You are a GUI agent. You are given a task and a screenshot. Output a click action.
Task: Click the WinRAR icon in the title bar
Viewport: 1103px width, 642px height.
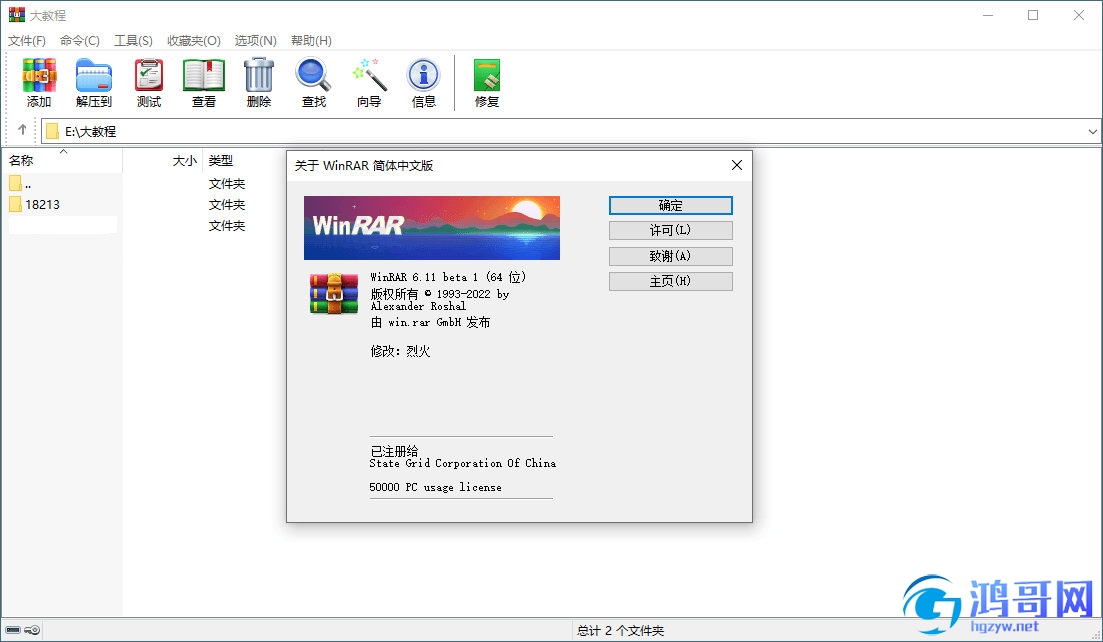[x=16, y=15]
